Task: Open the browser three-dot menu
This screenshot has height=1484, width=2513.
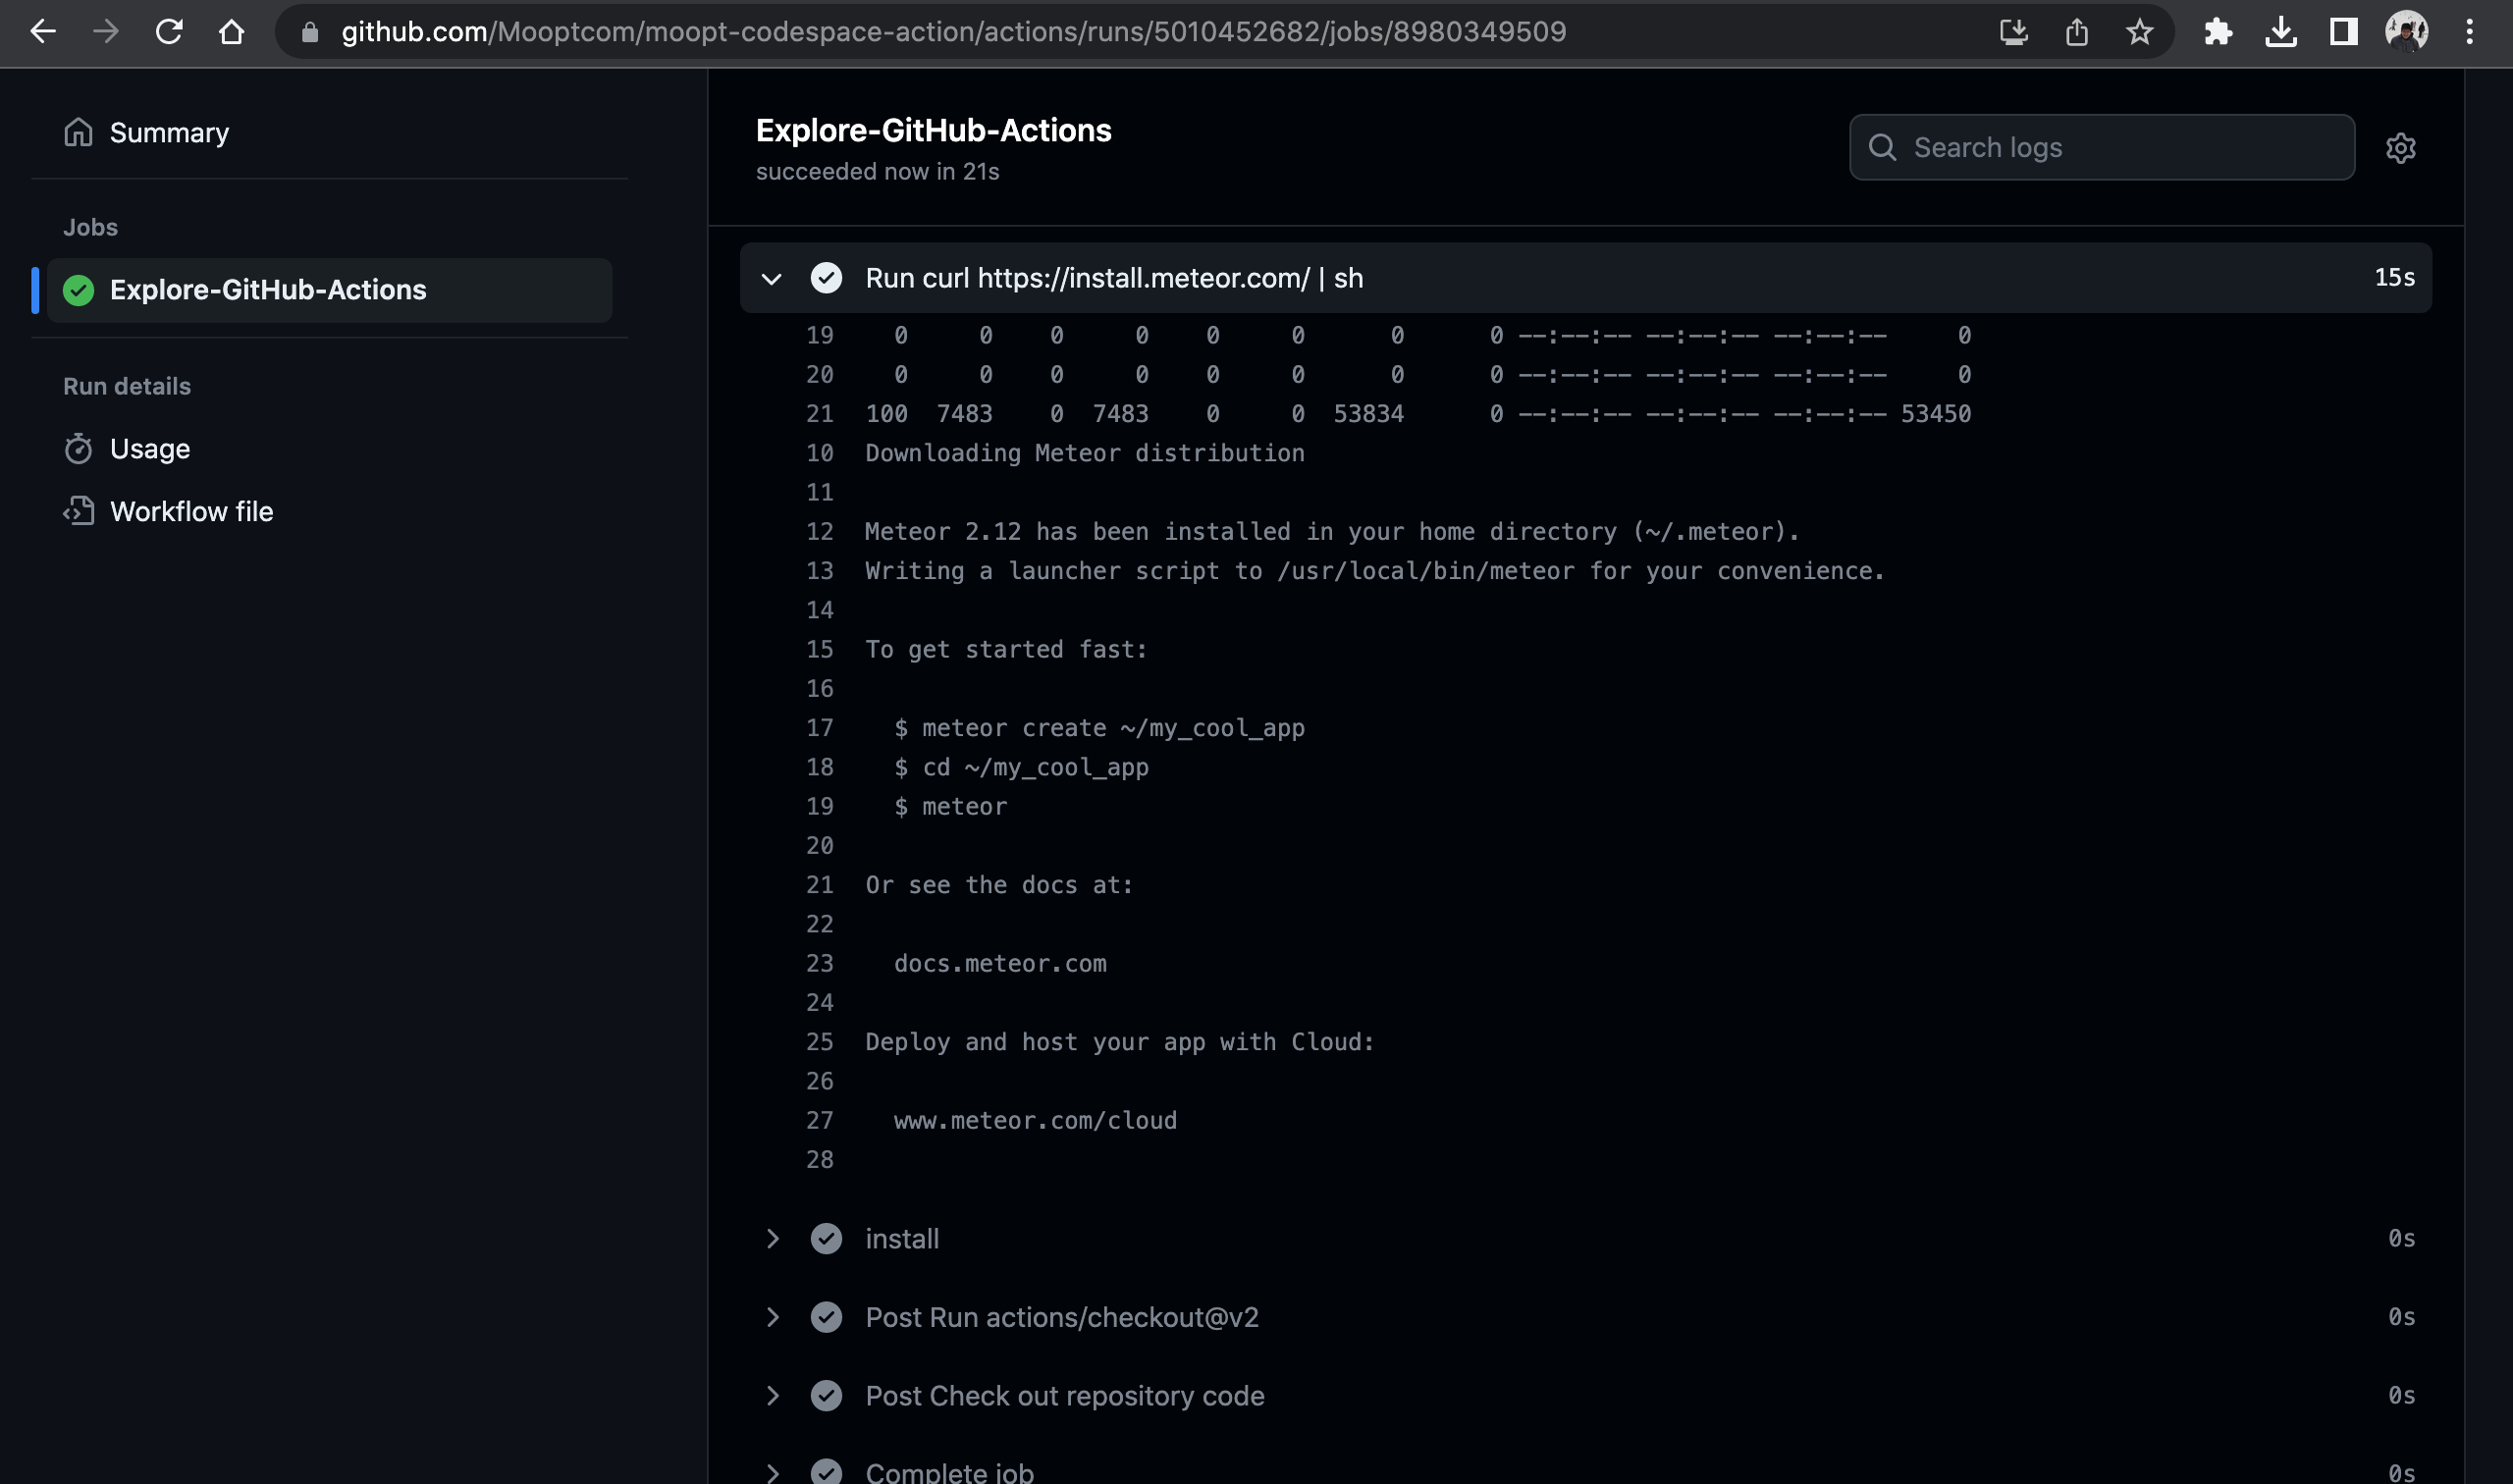Action: [x=2472, y=31]
